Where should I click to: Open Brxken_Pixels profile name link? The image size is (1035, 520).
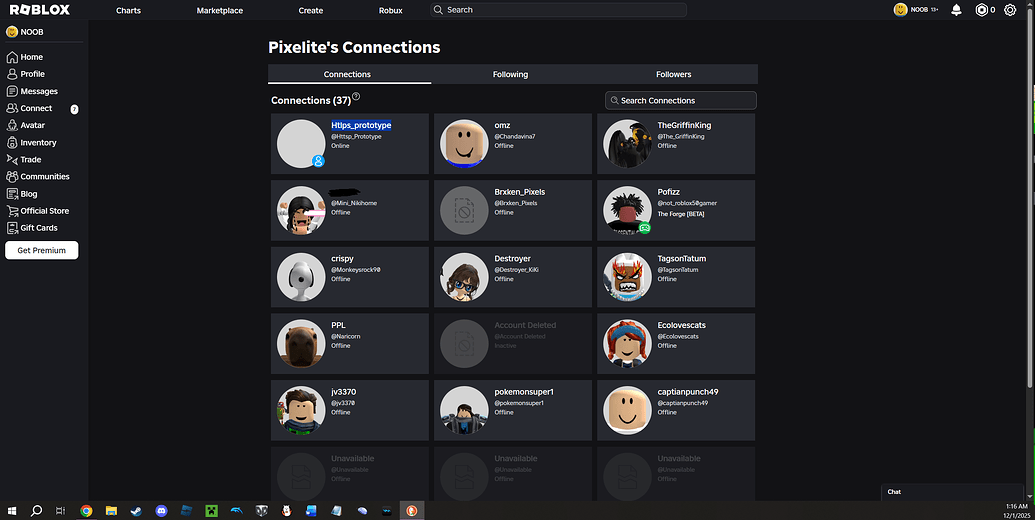(x=519, y=192)
